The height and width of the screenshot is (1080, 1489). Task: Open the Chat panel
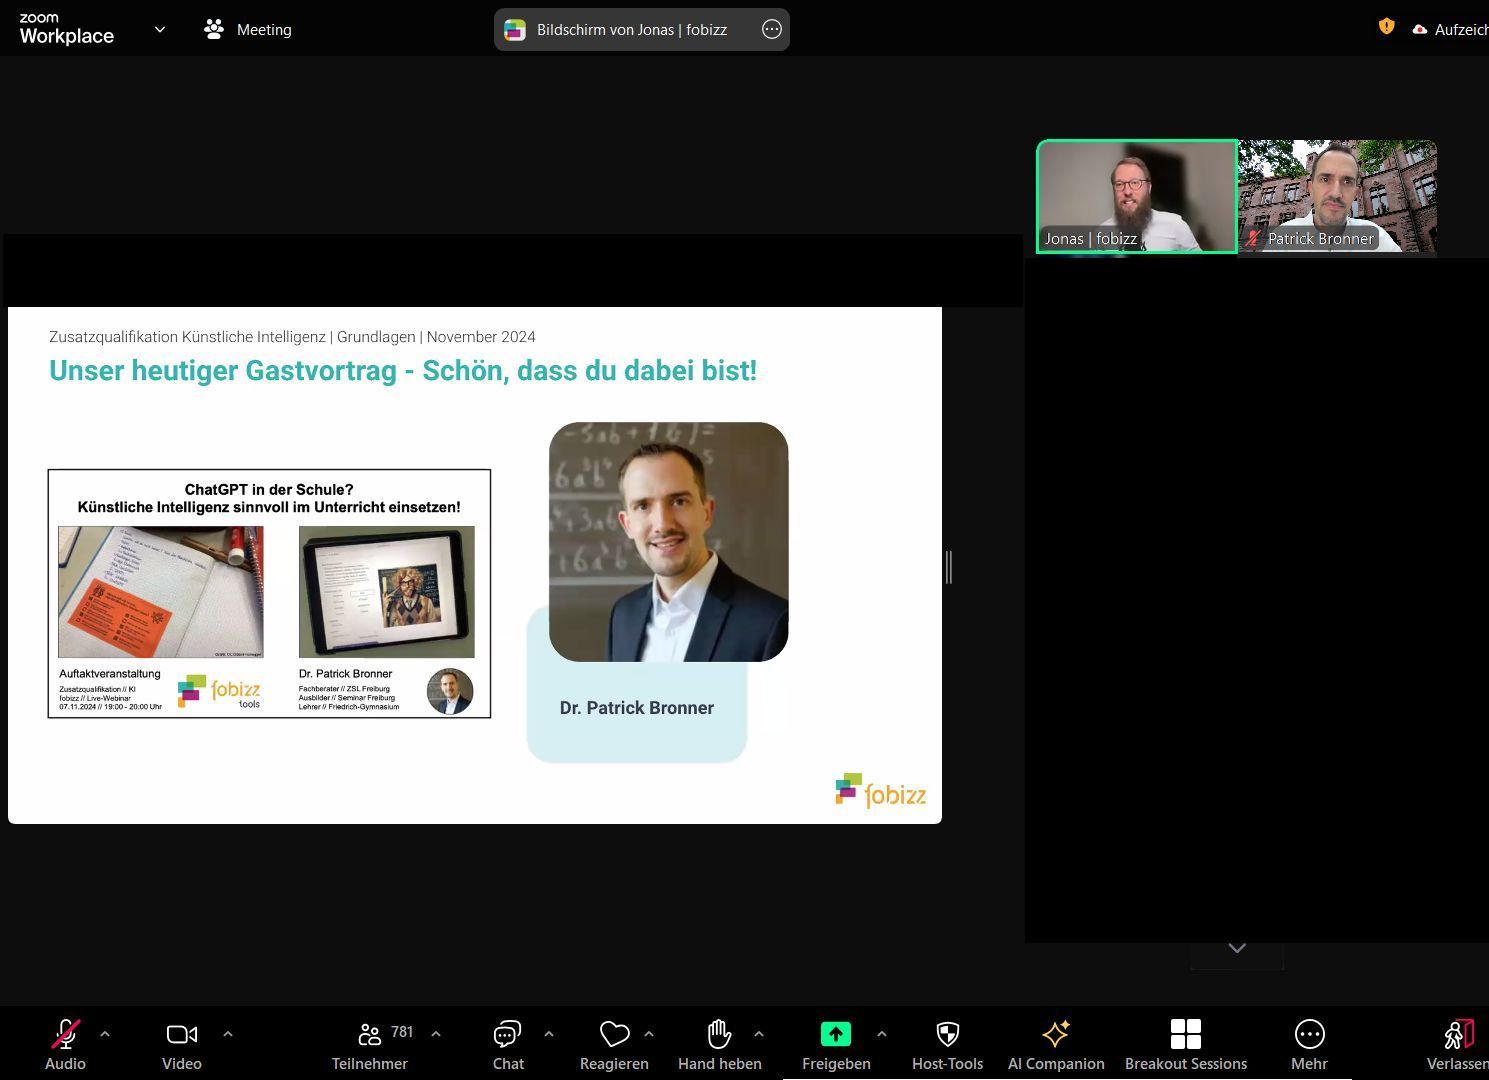coord(507,1043)
